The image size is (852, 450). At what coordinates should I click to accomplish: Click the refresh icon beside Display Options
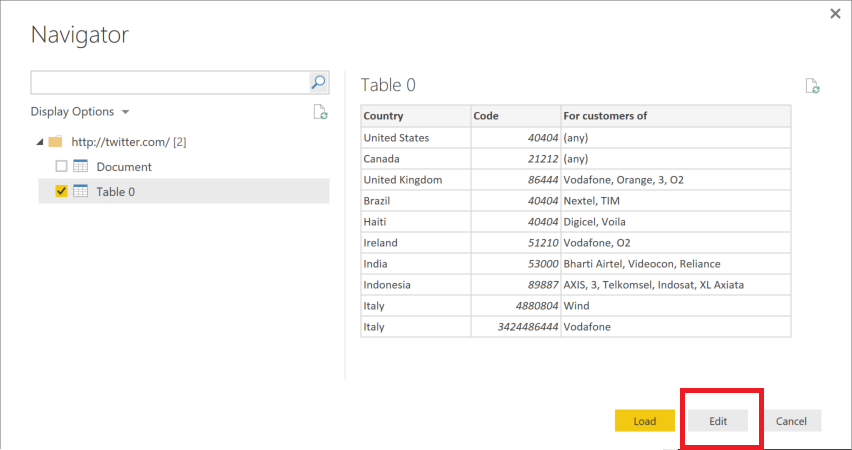(320, 112)
